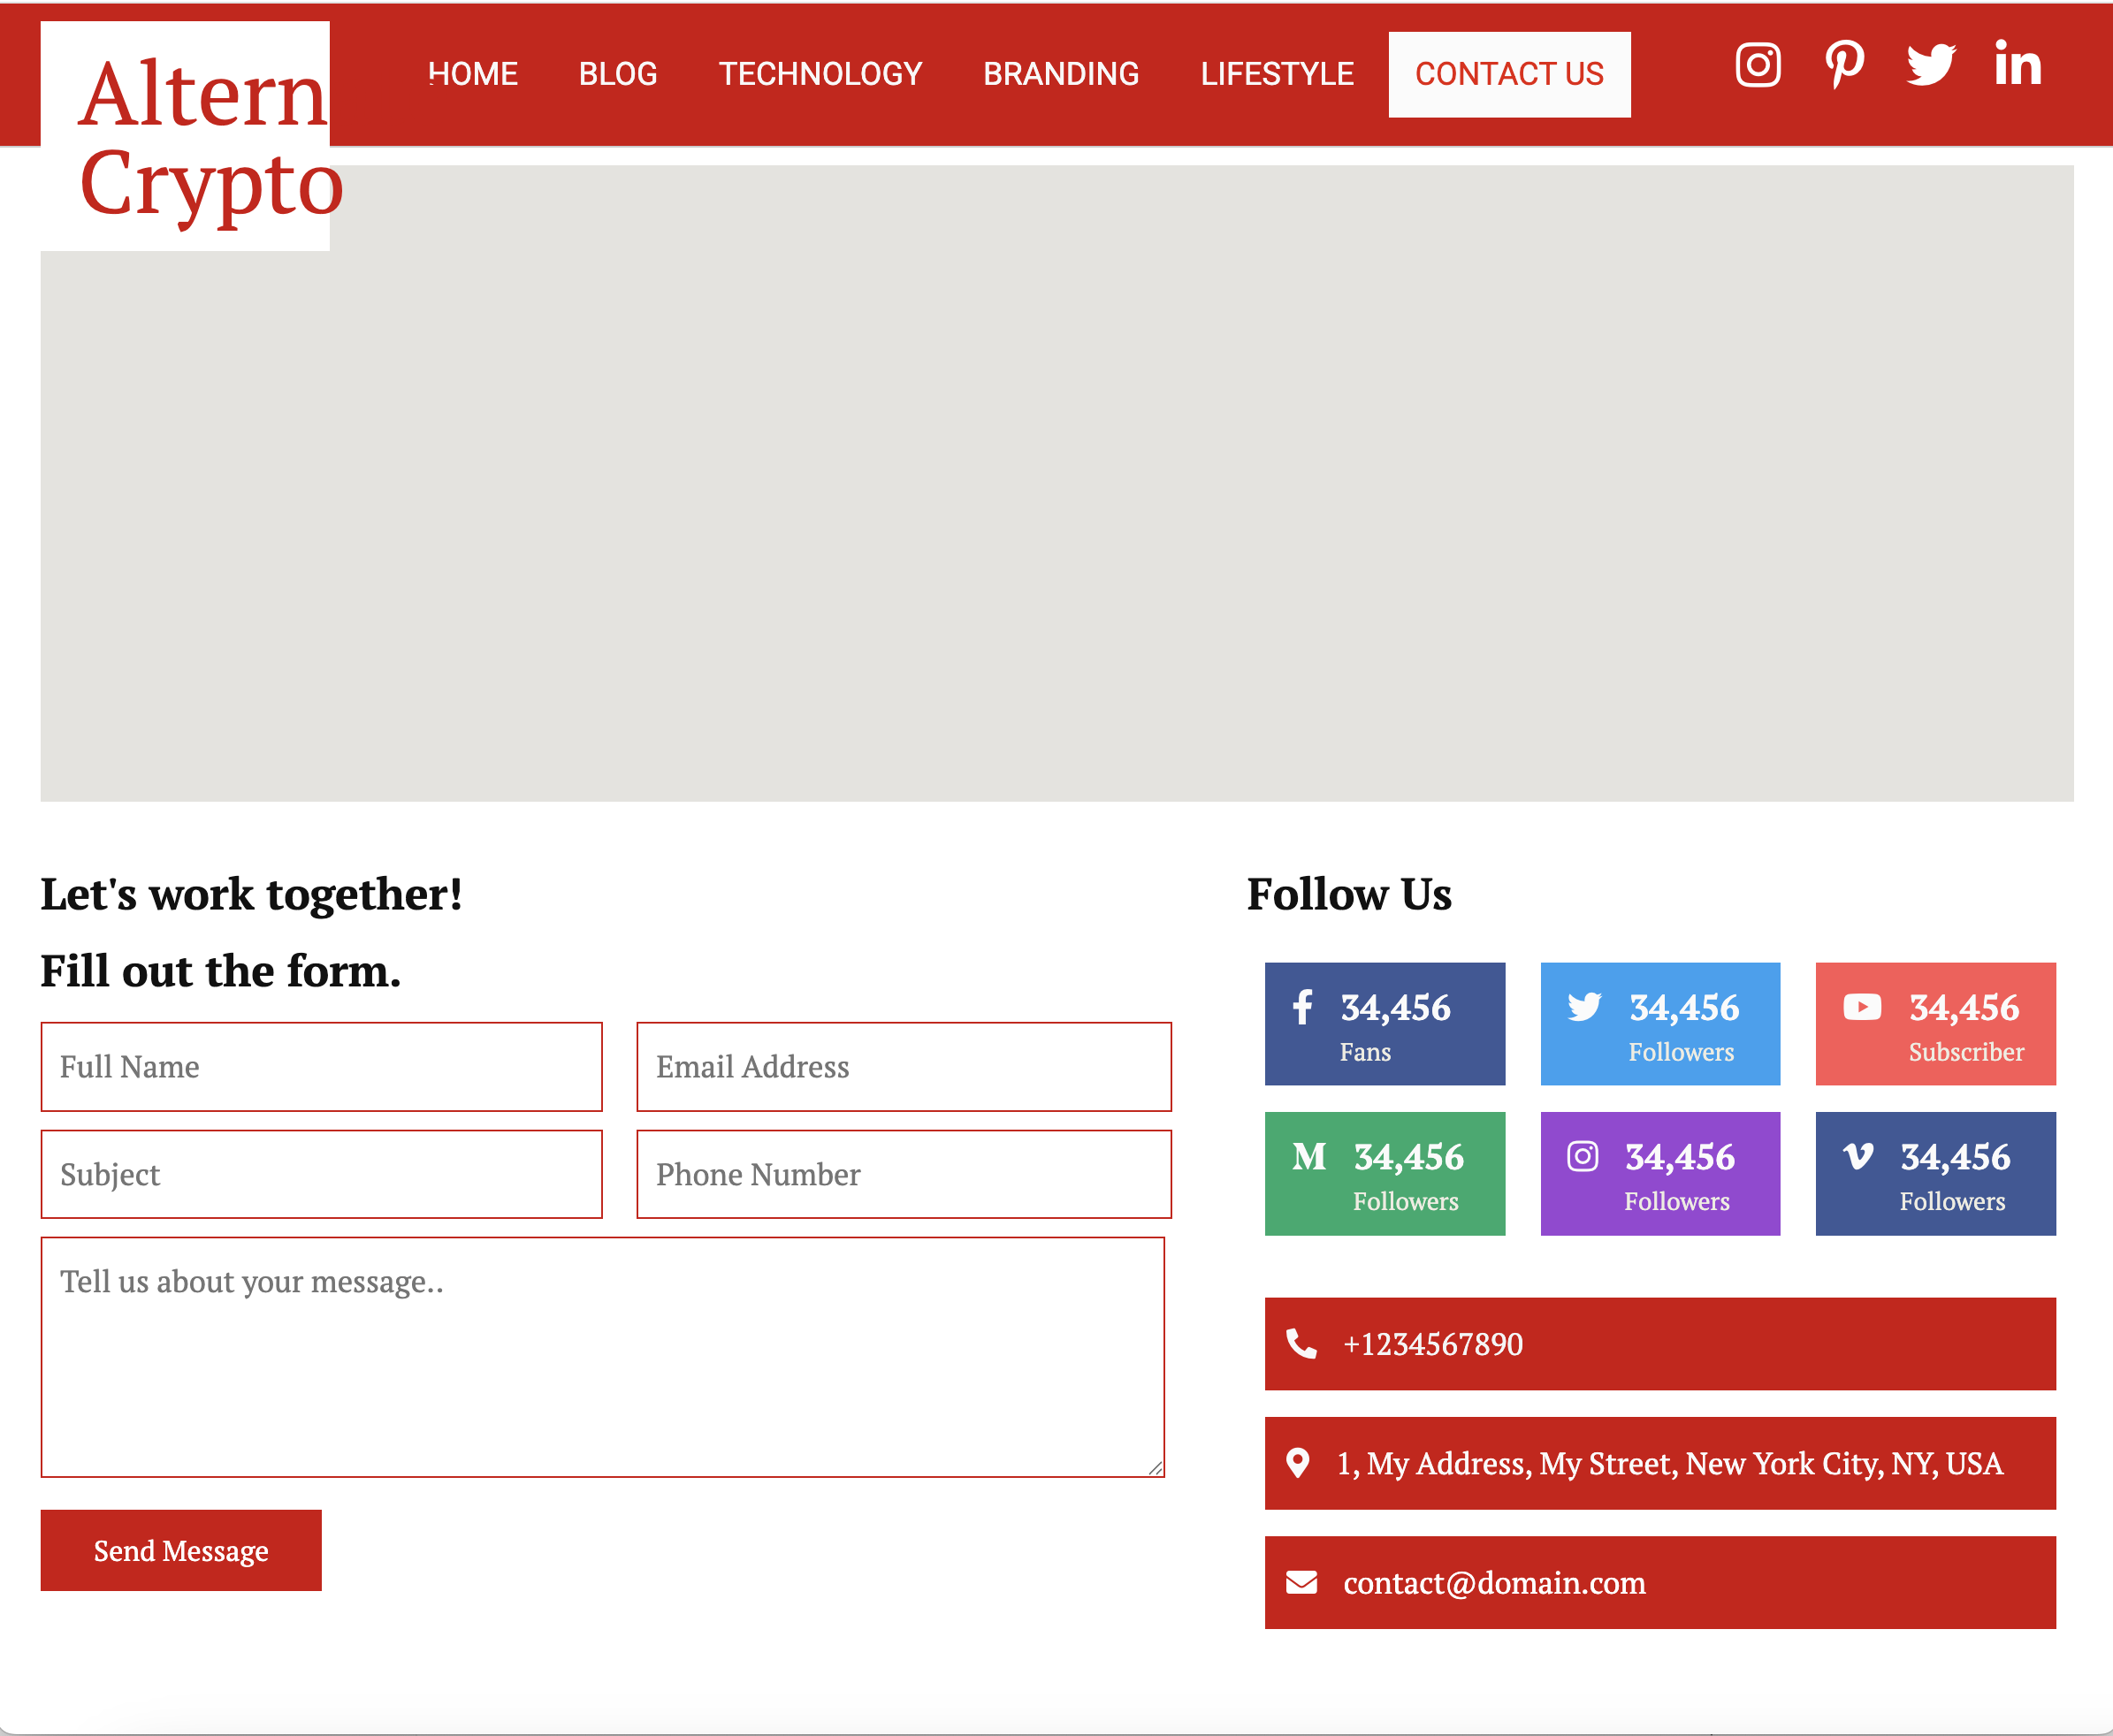Focus the Full Name input field
The image size is (2113, 1736).
coord(321,1067)
